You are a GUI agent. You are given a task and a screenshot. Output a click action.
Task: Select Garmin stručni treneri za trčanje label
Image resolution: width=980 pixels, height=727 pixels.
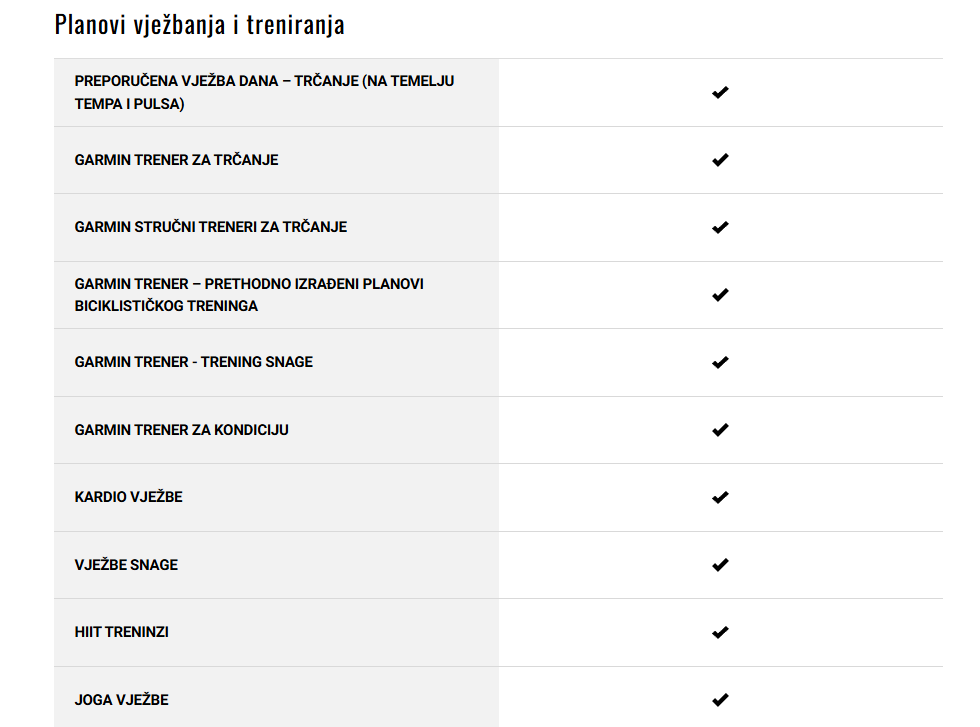[x=211, y=227]
